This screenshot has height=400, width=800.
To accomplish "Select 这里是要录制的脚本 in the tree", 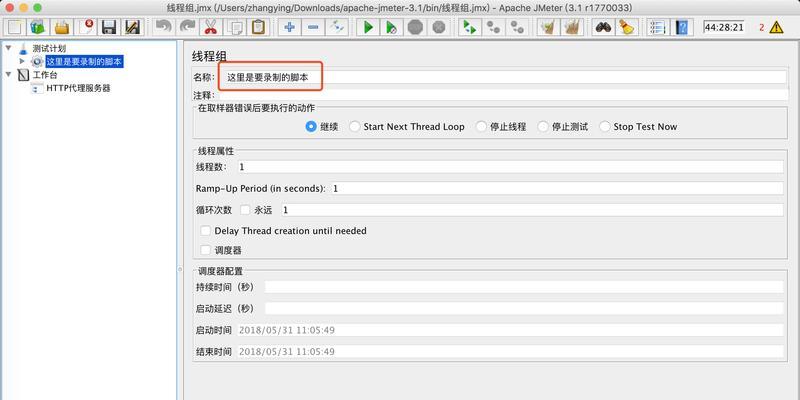I will tap(85, 62).
